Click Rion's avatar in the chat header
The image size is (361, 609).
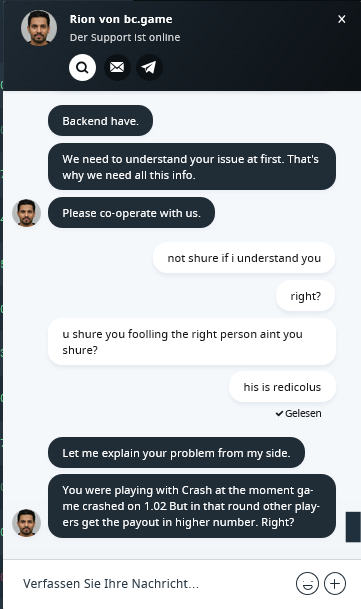[x=38, y=28]
